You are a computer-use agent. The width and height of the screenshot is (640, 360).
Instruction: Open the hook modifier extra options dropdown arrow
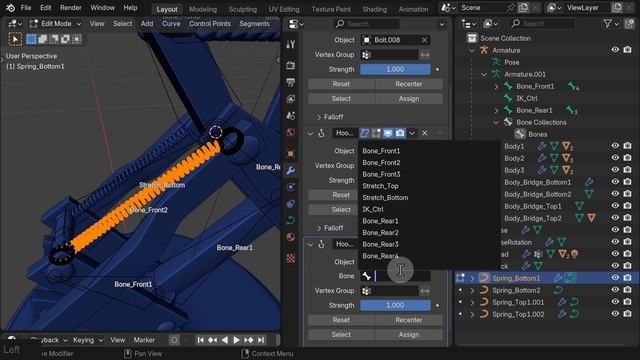(x=412, y=133)
